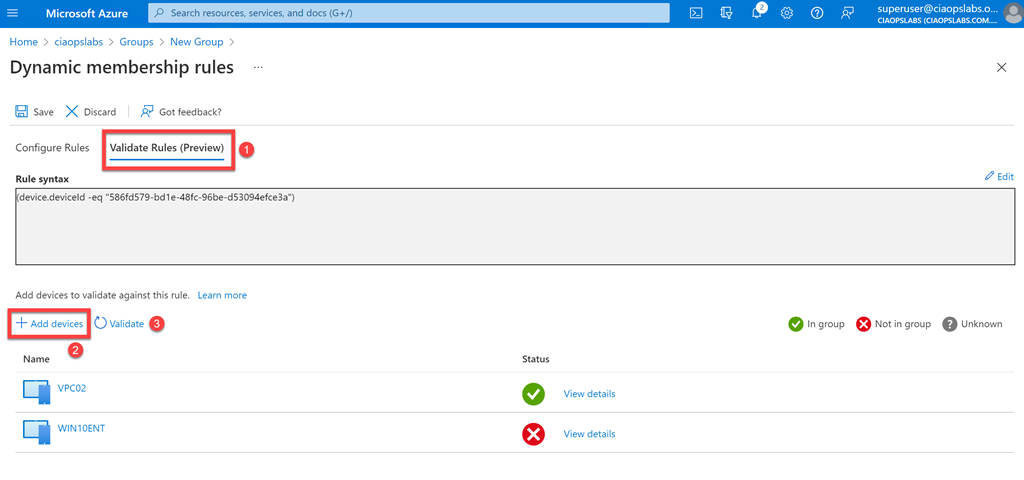The image size is (1024, 480).
Task: Click Add devices
Action: click(49, 324)
